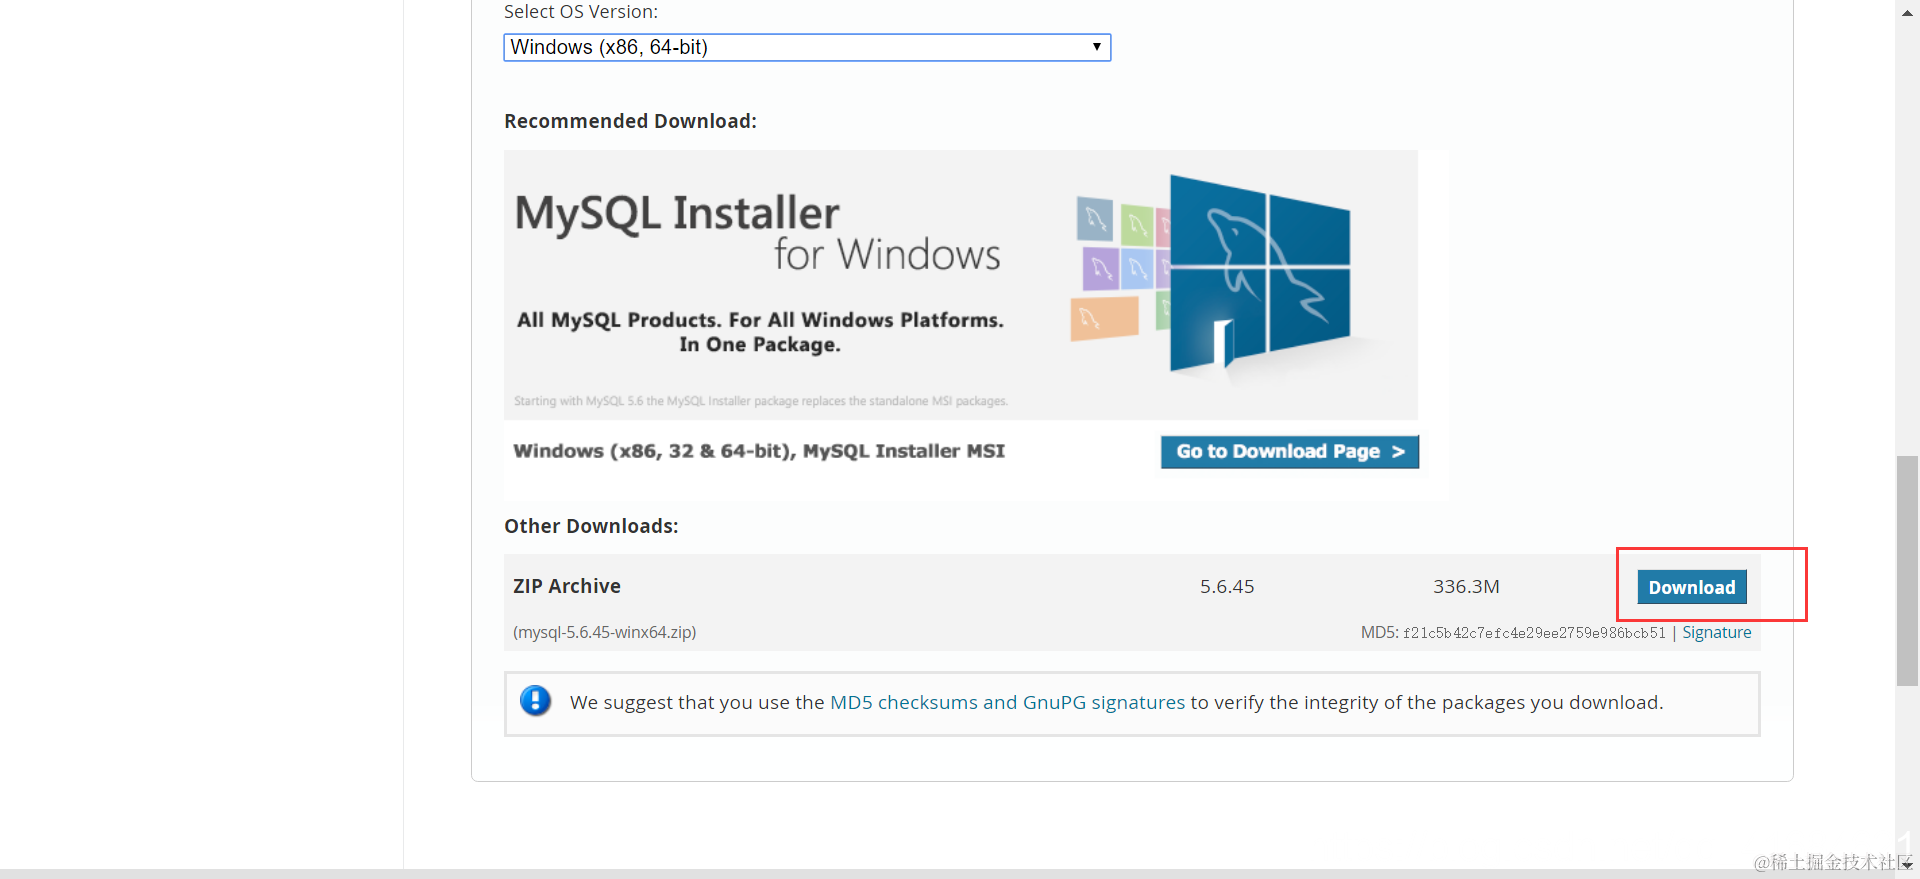Open MD5 checksums and GnuPG signatures link
This screenshot has height=879, width=1920.
click(x=1007, y=703)
